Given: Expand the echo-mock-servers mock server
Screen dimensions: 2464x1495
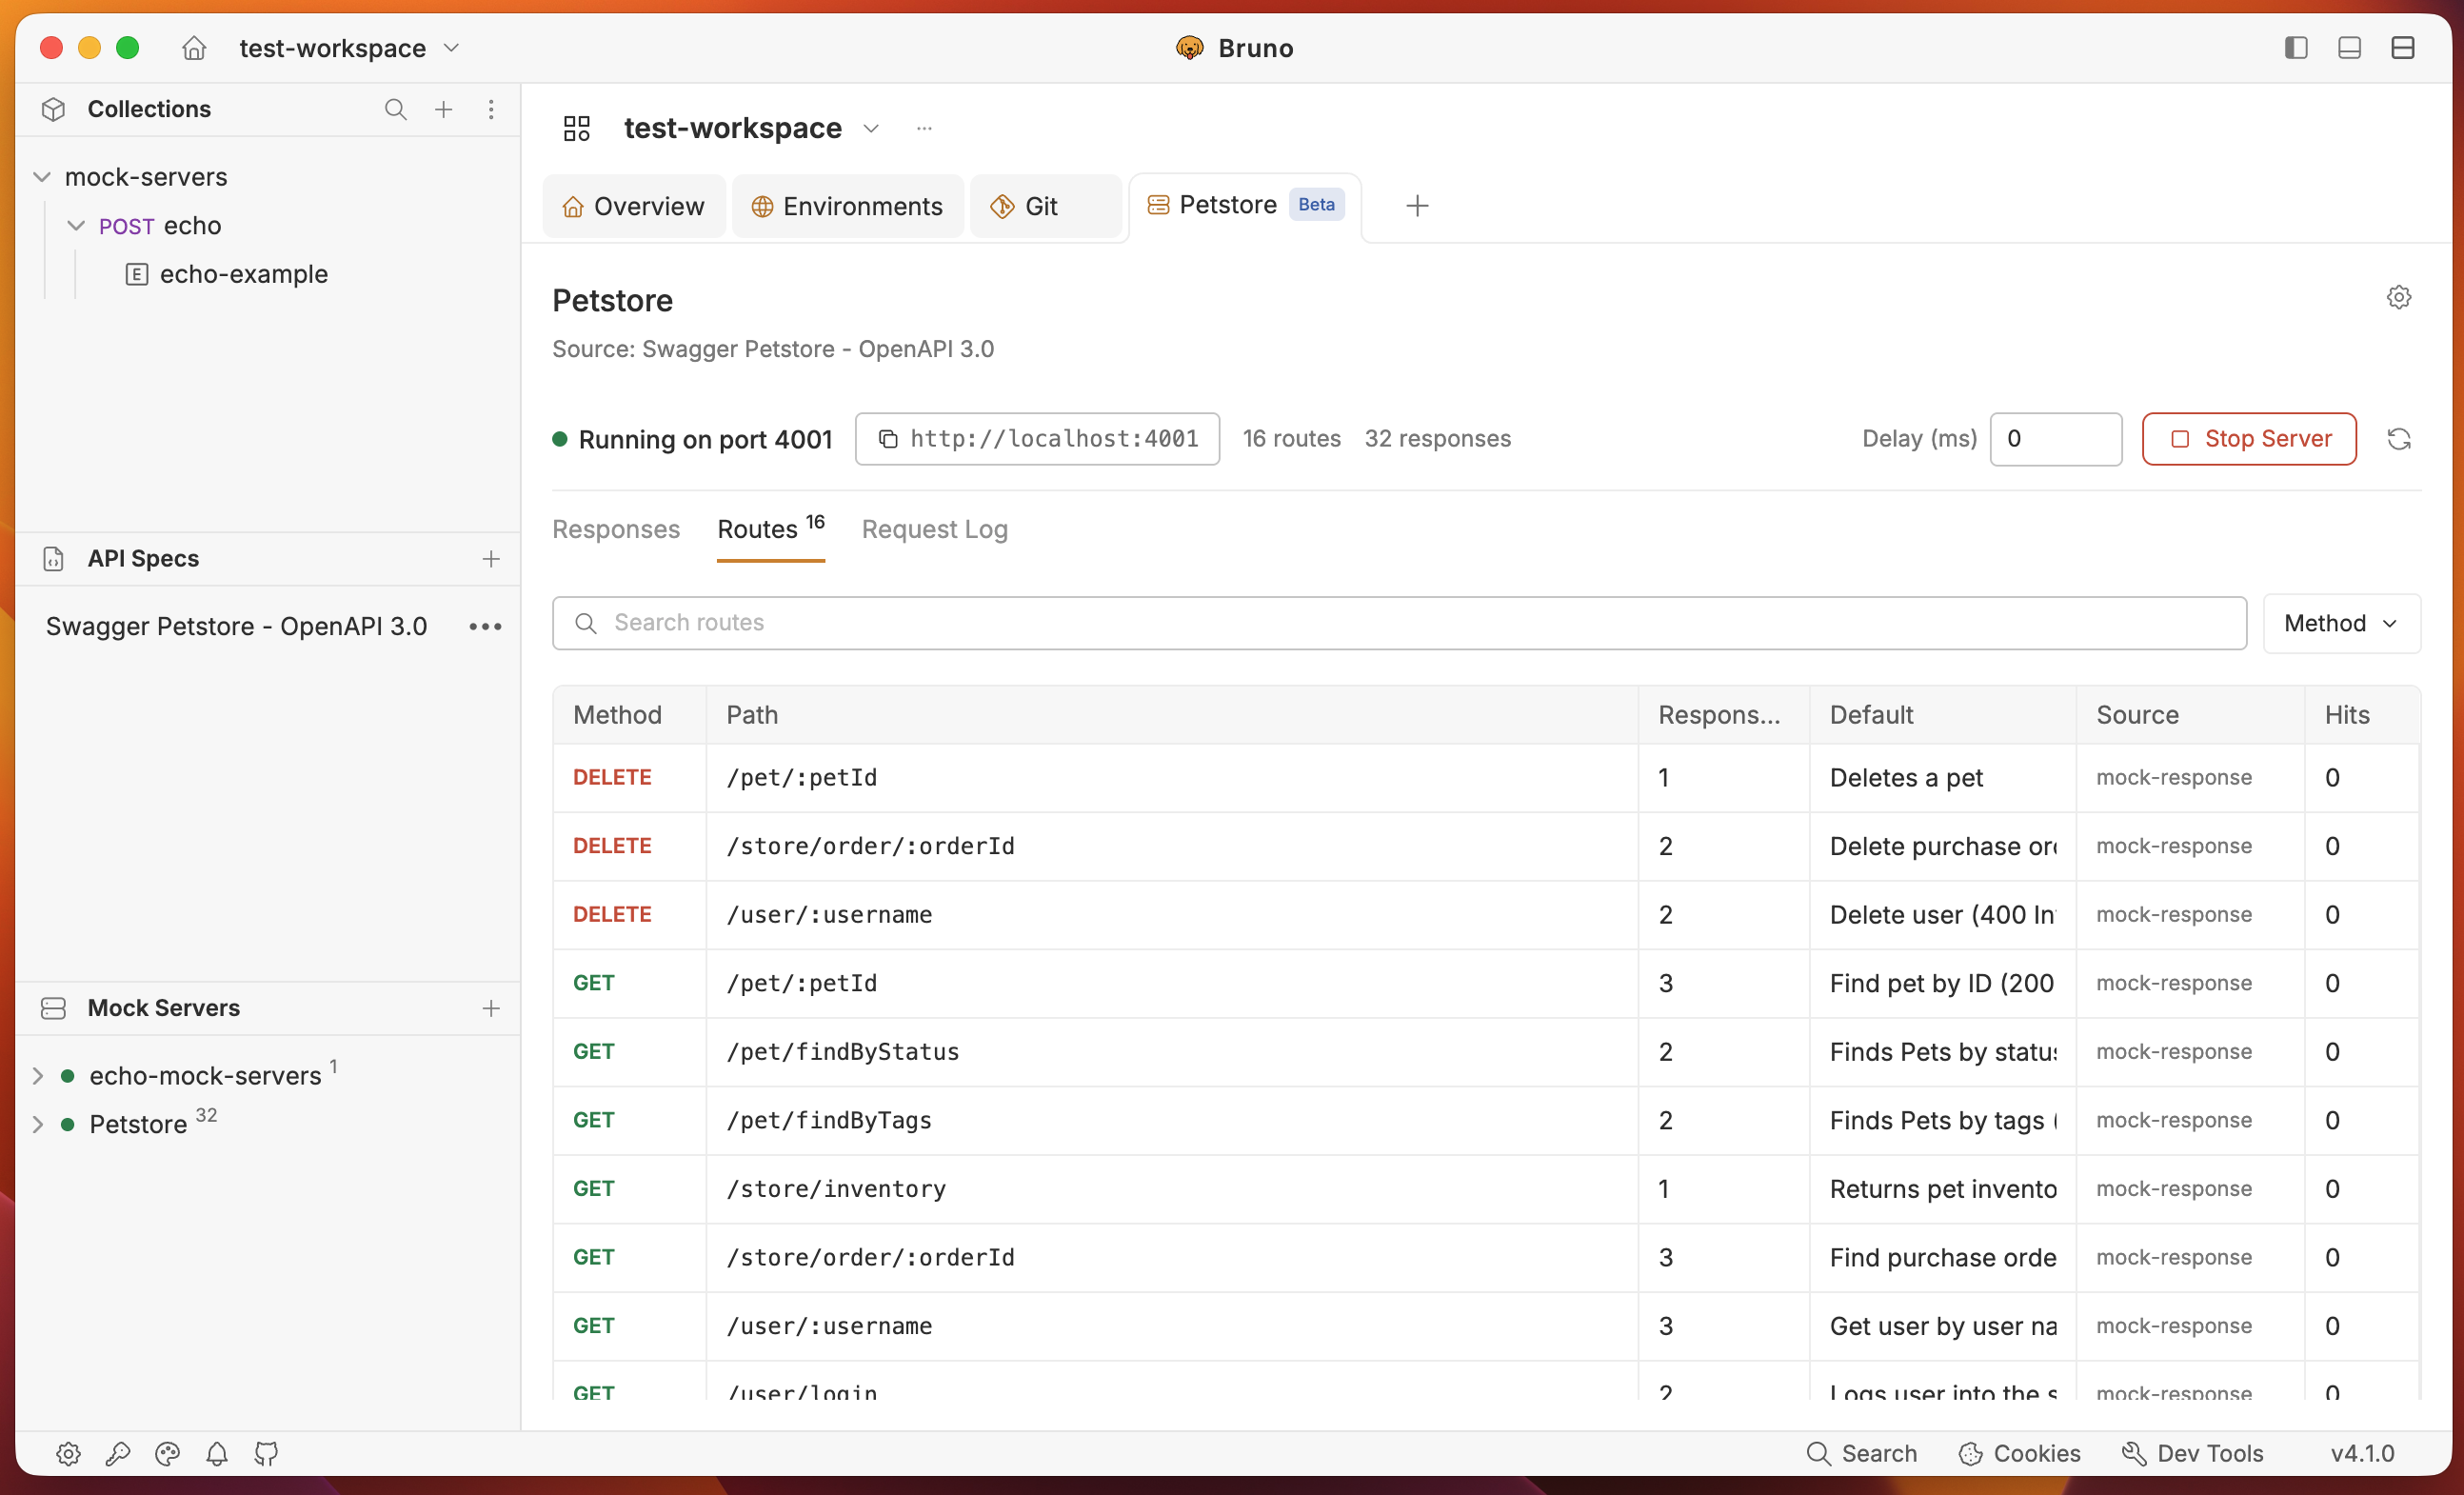Looking at the screenshot, I should pos(38,1076).
